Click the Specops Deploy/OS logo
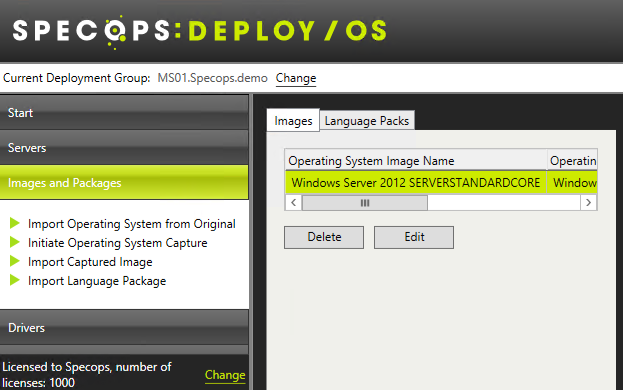The height and width of the screenshot is (390, 623). [x=199, y=31]
